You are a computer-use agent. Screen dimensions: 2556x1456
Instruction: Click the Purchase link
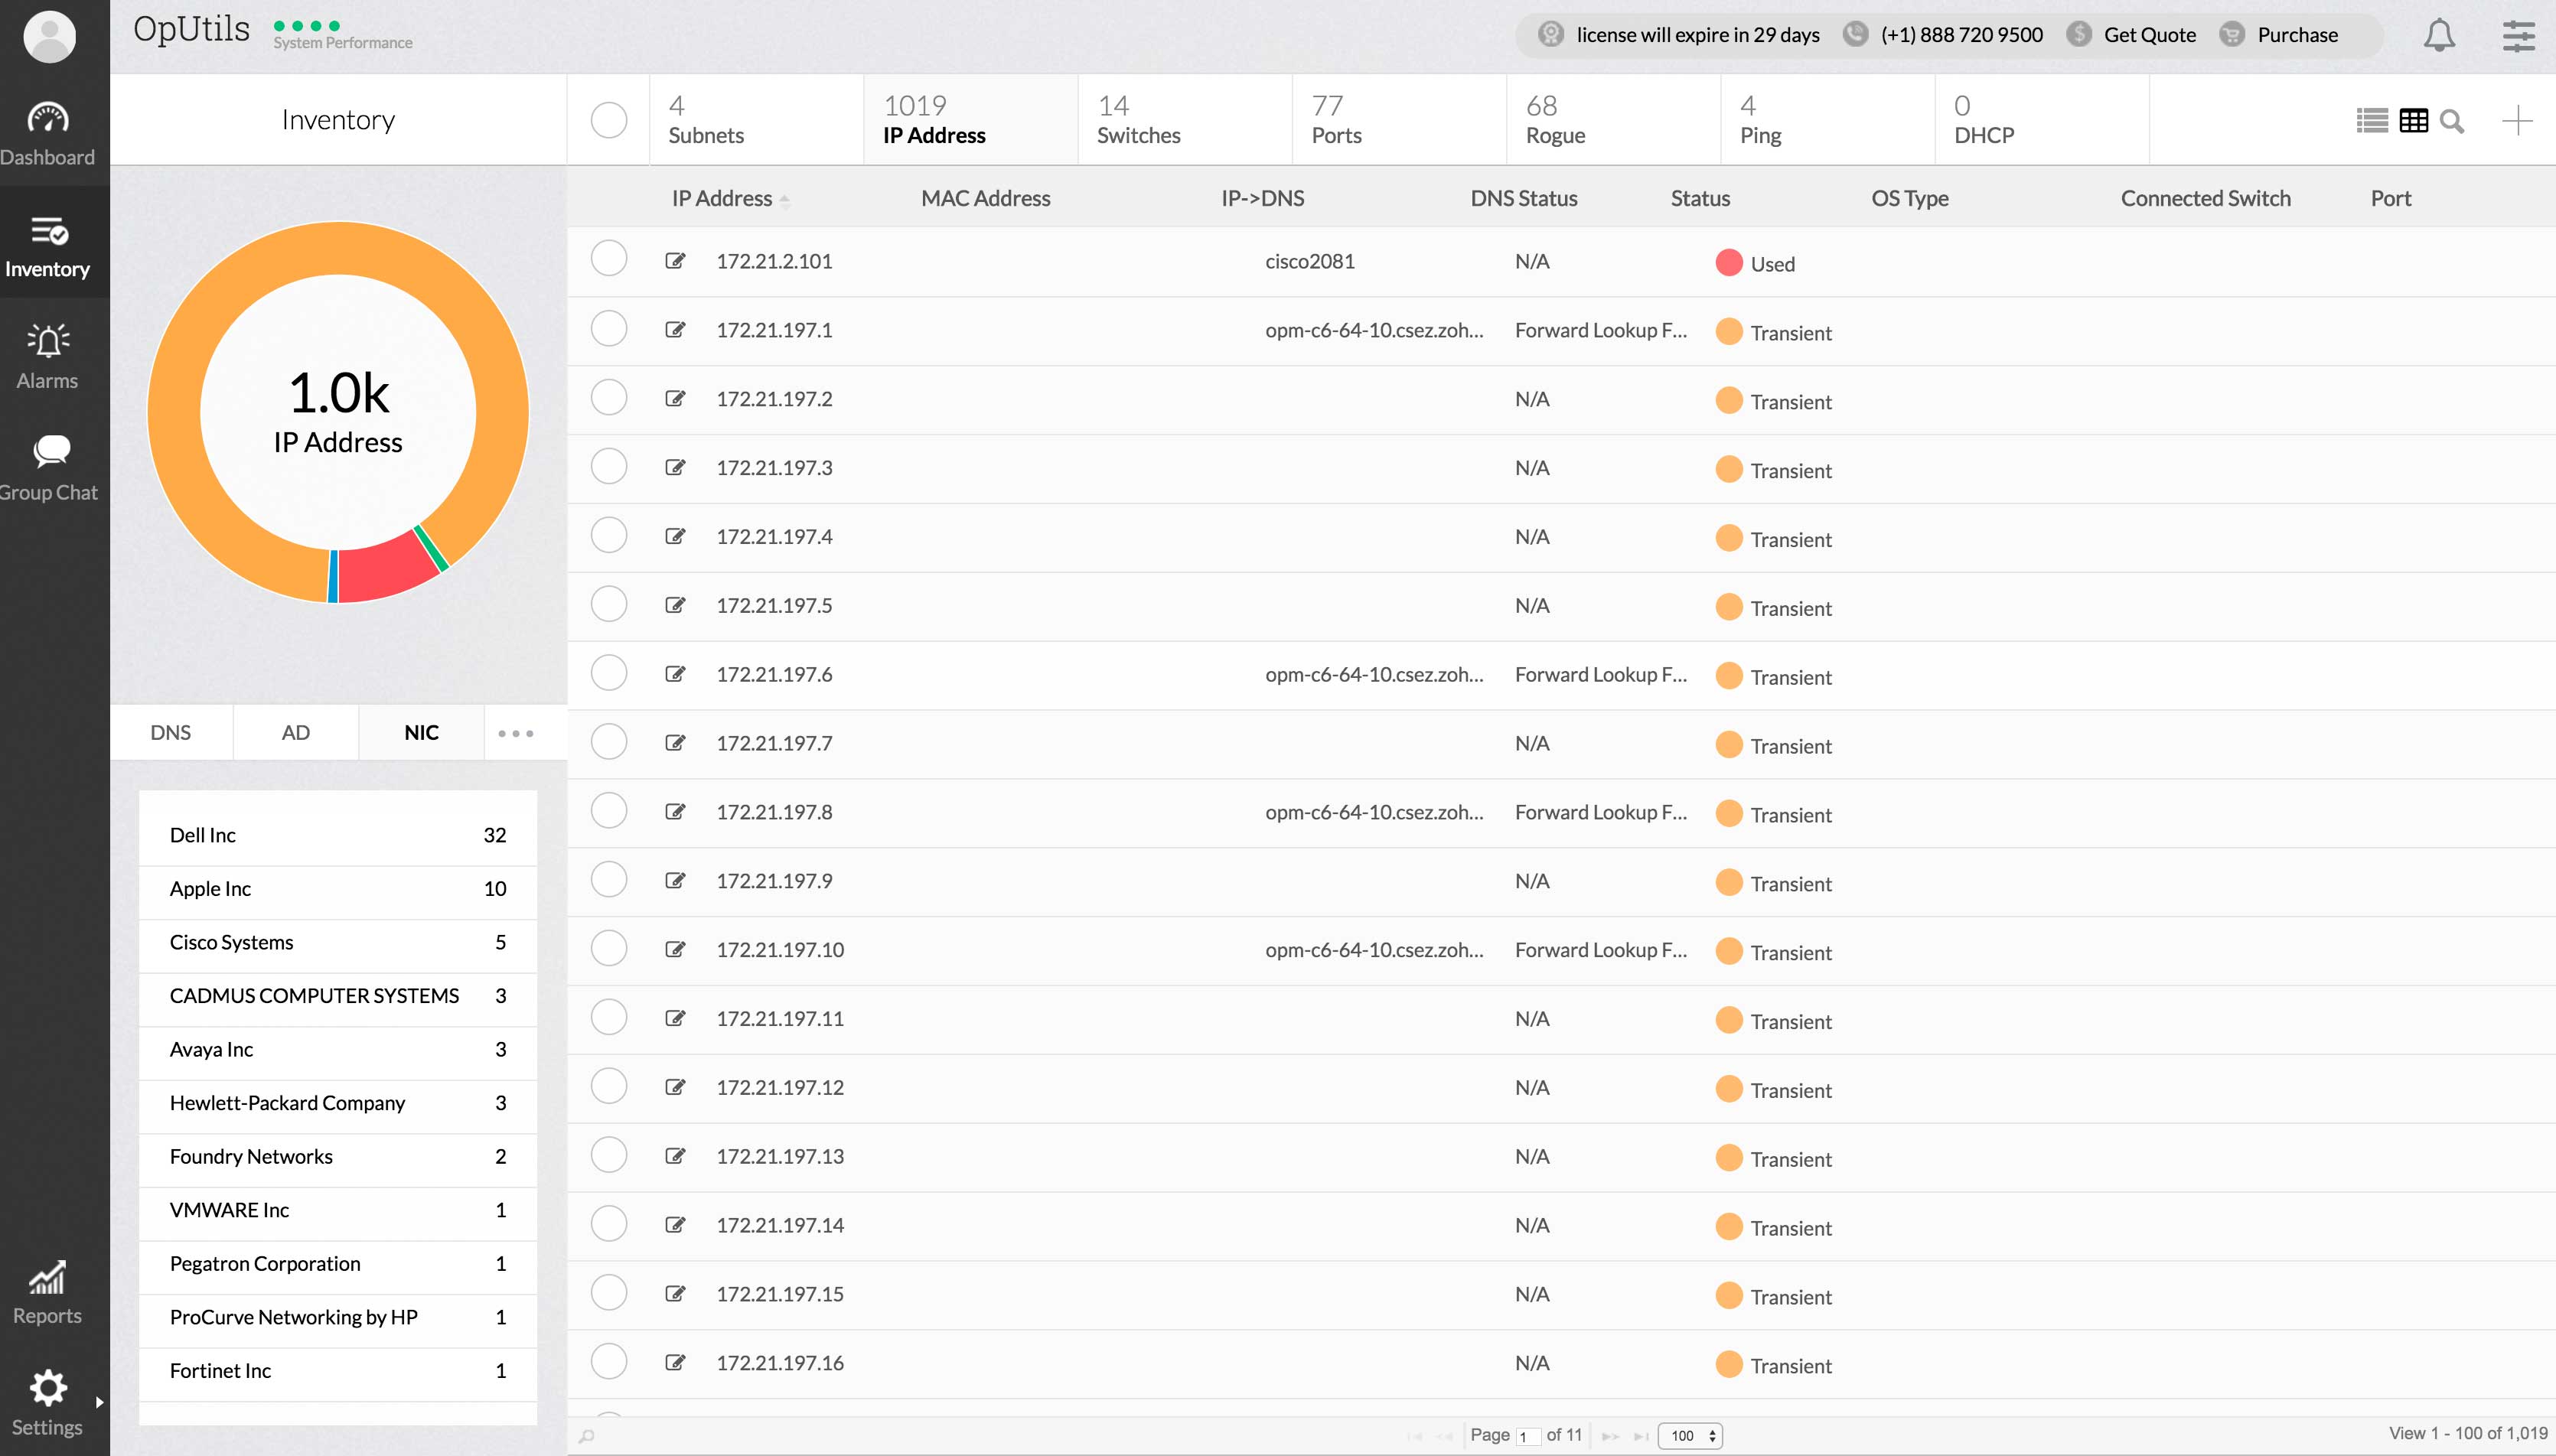tap(2296, 35)
